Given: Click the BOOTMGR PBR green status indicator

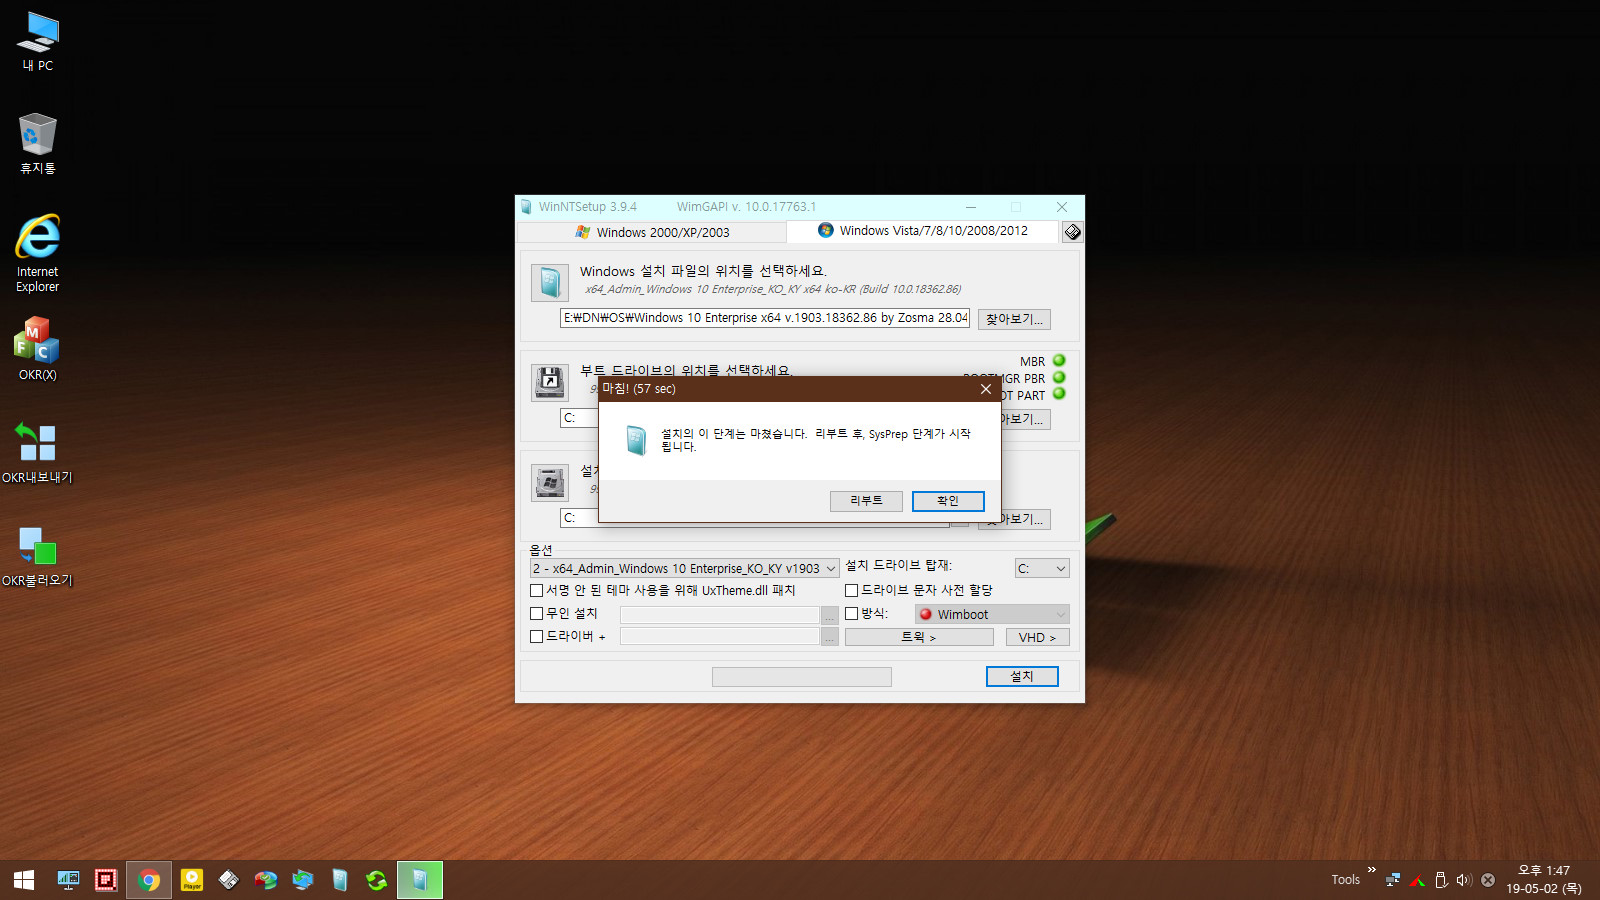Looking at the screenshot, I should click(x=1059, y=378).
